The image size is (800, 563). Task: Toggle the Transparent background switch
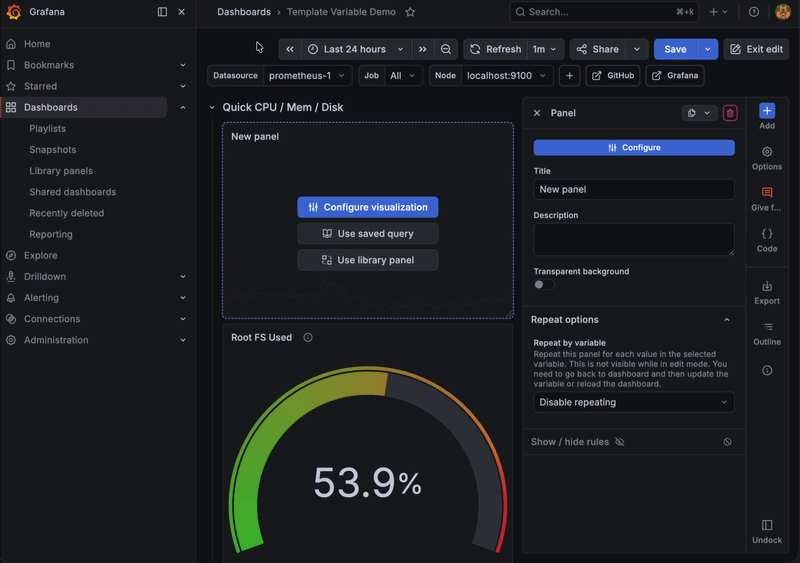[x=544, y=285]
